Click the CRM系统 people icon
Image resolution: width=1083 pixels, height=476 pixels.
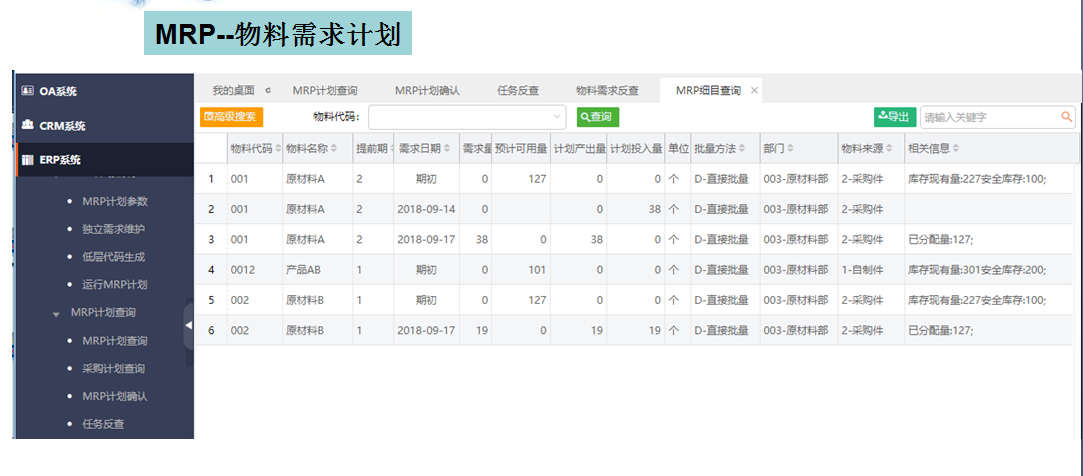tap(27, 125)
